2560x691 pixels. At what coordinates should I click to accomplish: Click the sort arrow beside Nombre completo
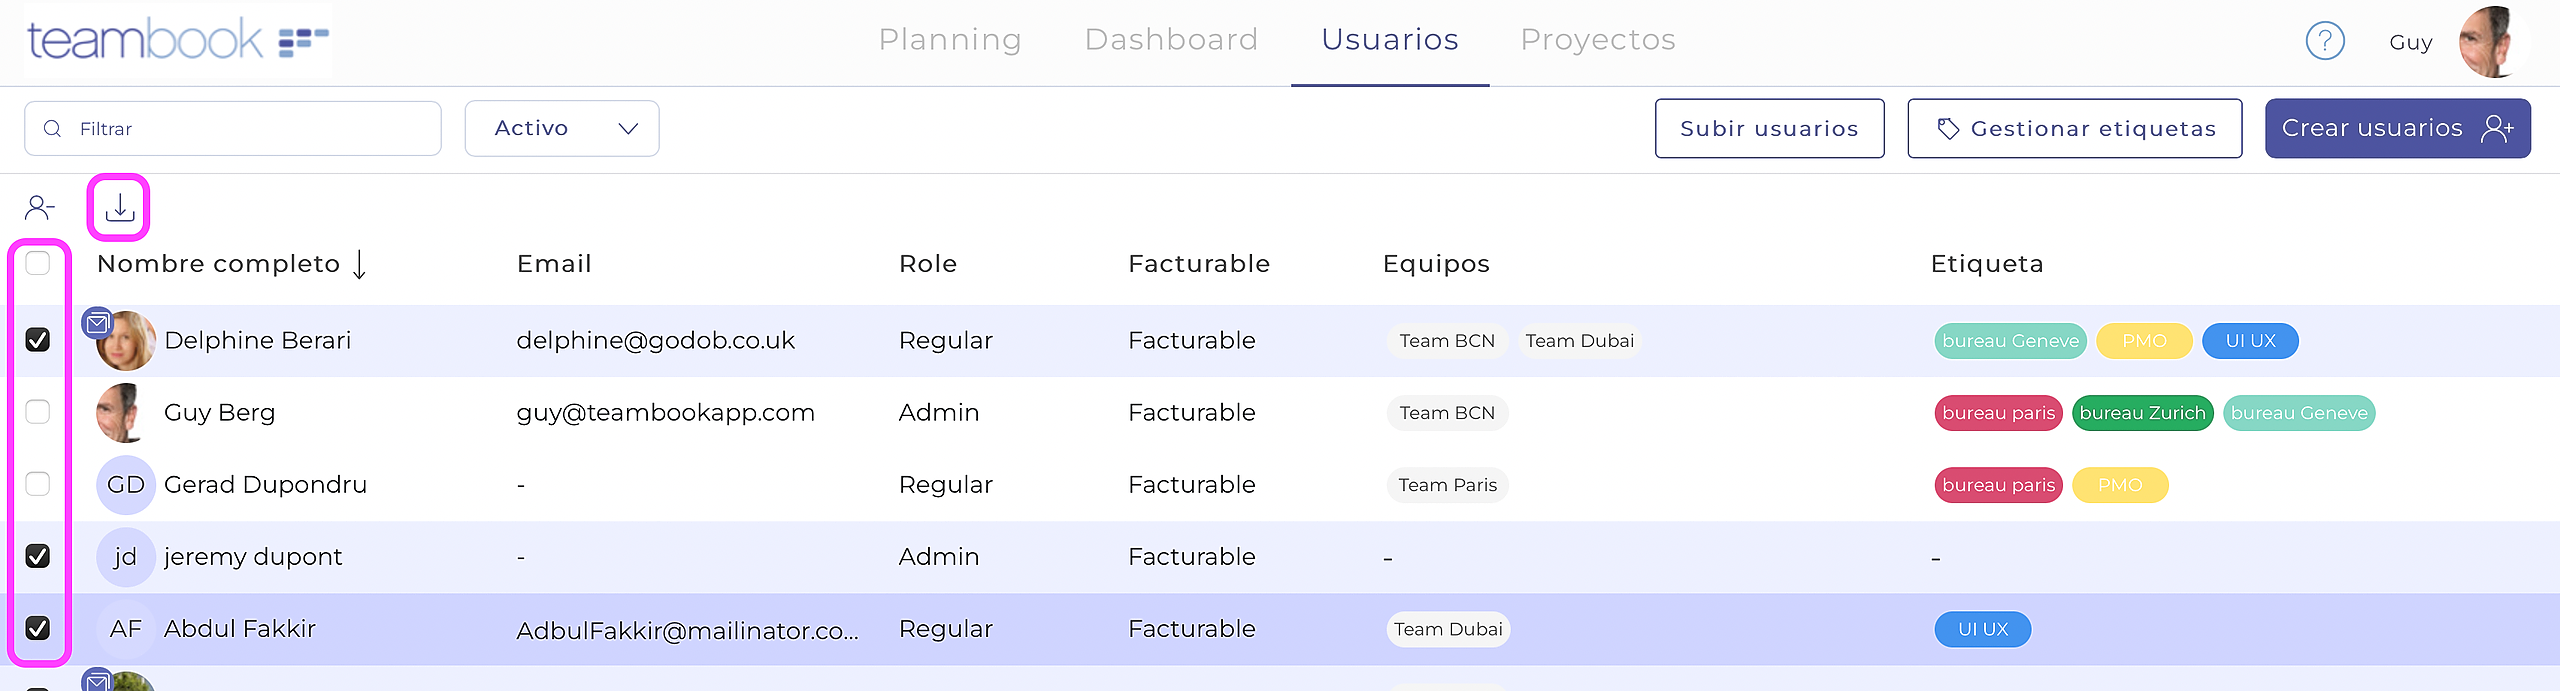pyautogui.click(x=360, y=265)
